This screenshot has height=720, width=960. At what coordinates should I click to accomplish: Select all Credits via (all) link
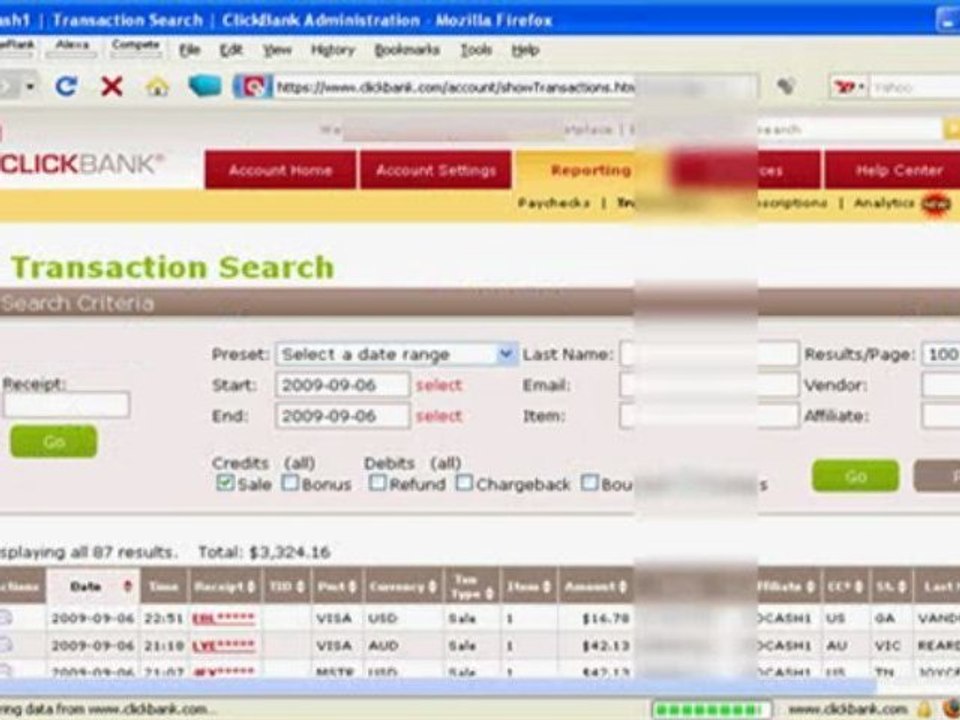coord(299,463)
